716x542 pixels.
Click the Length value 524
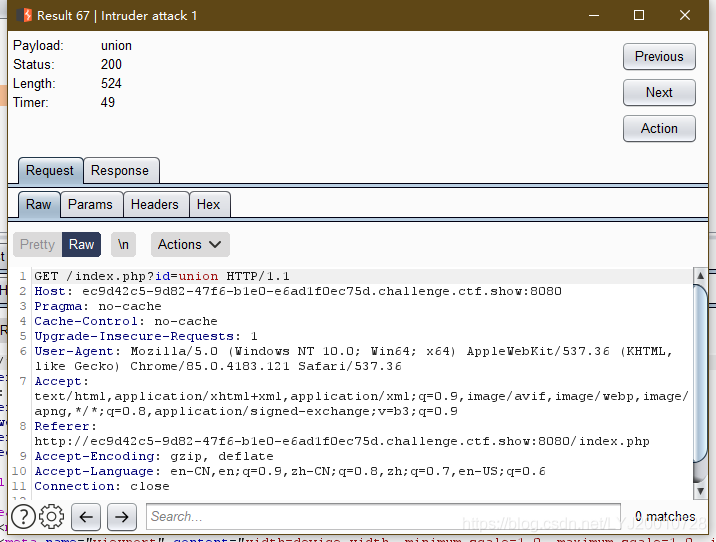click(111, 84)
